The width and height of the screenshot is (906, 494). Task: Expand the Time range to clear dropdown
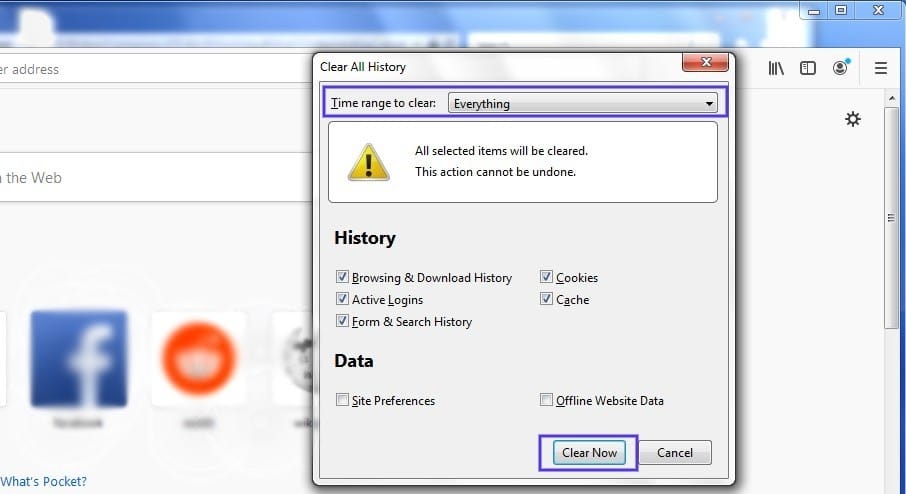583,103
